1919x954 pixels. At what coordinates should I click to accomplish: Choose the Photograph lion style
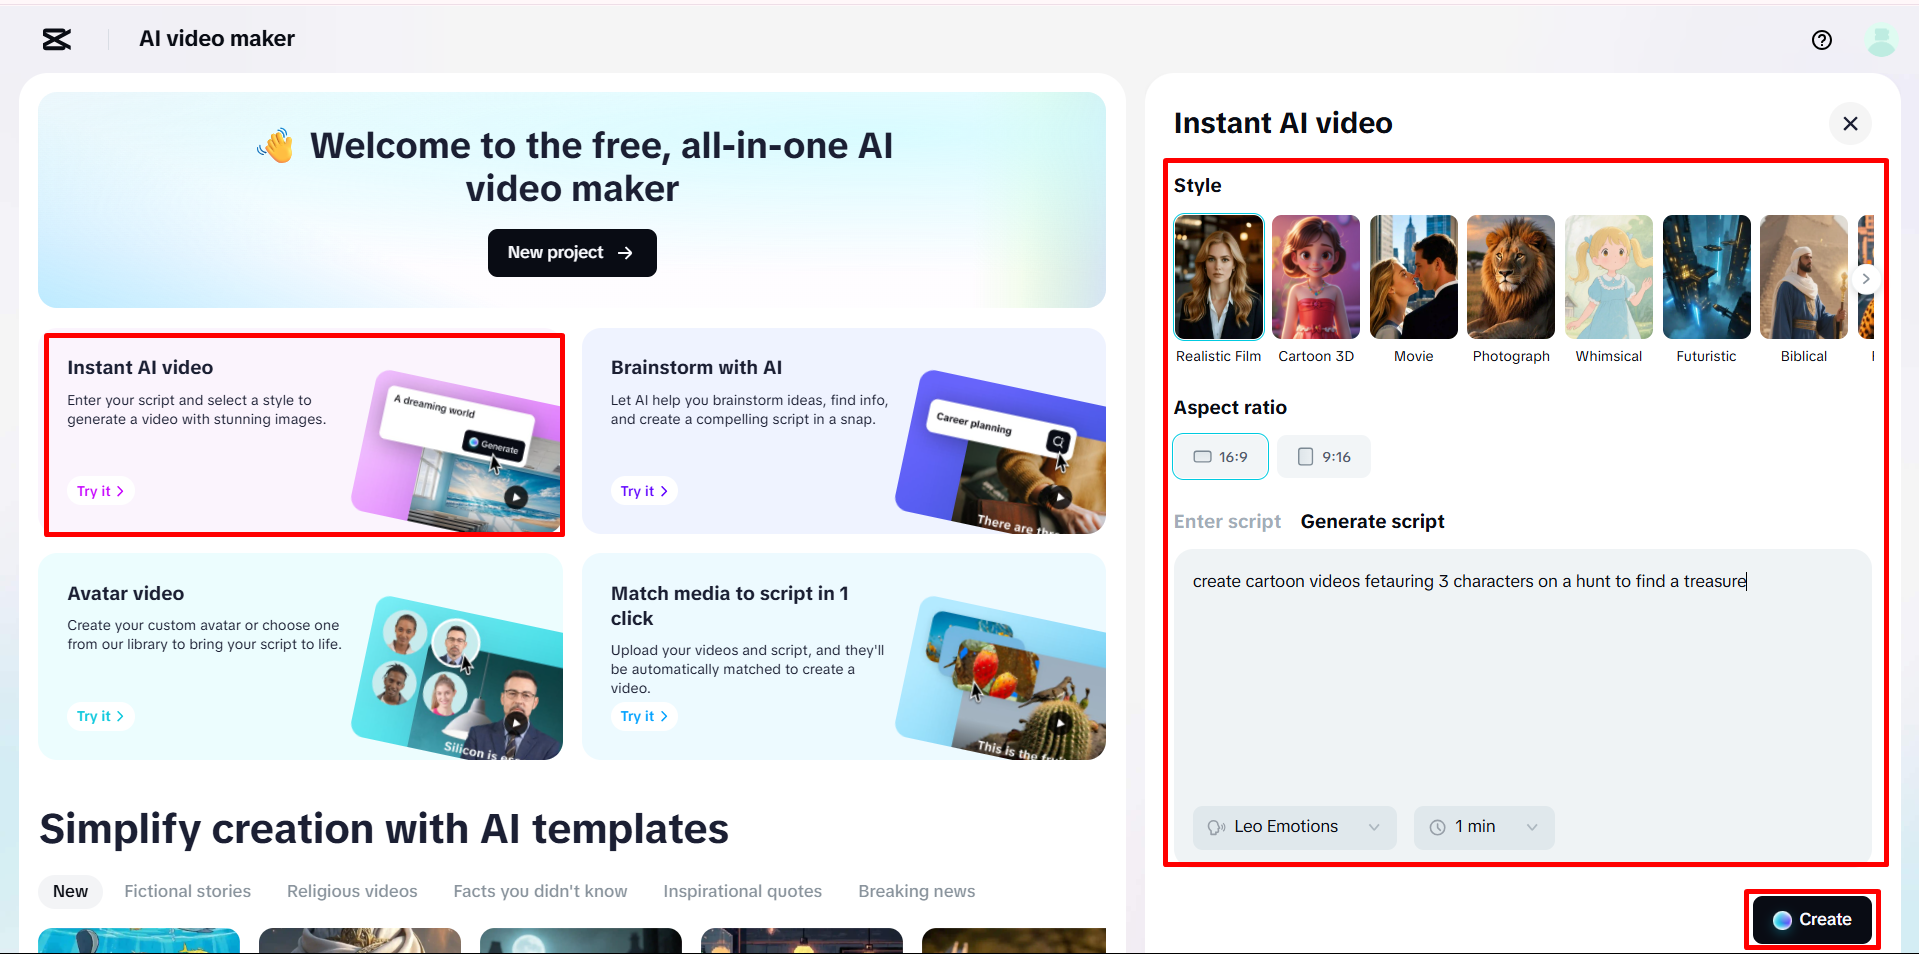point(1511,277)
